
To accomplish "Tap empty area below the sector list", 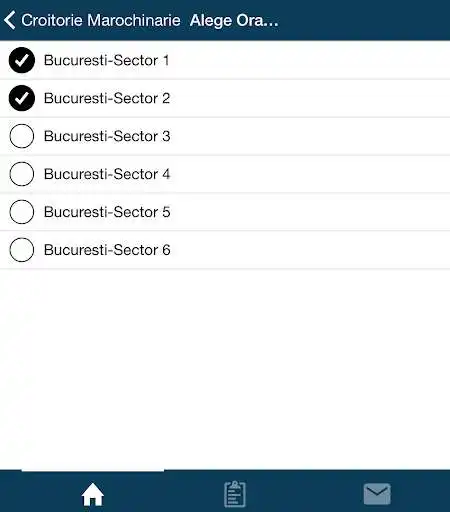I will point(225,368).
